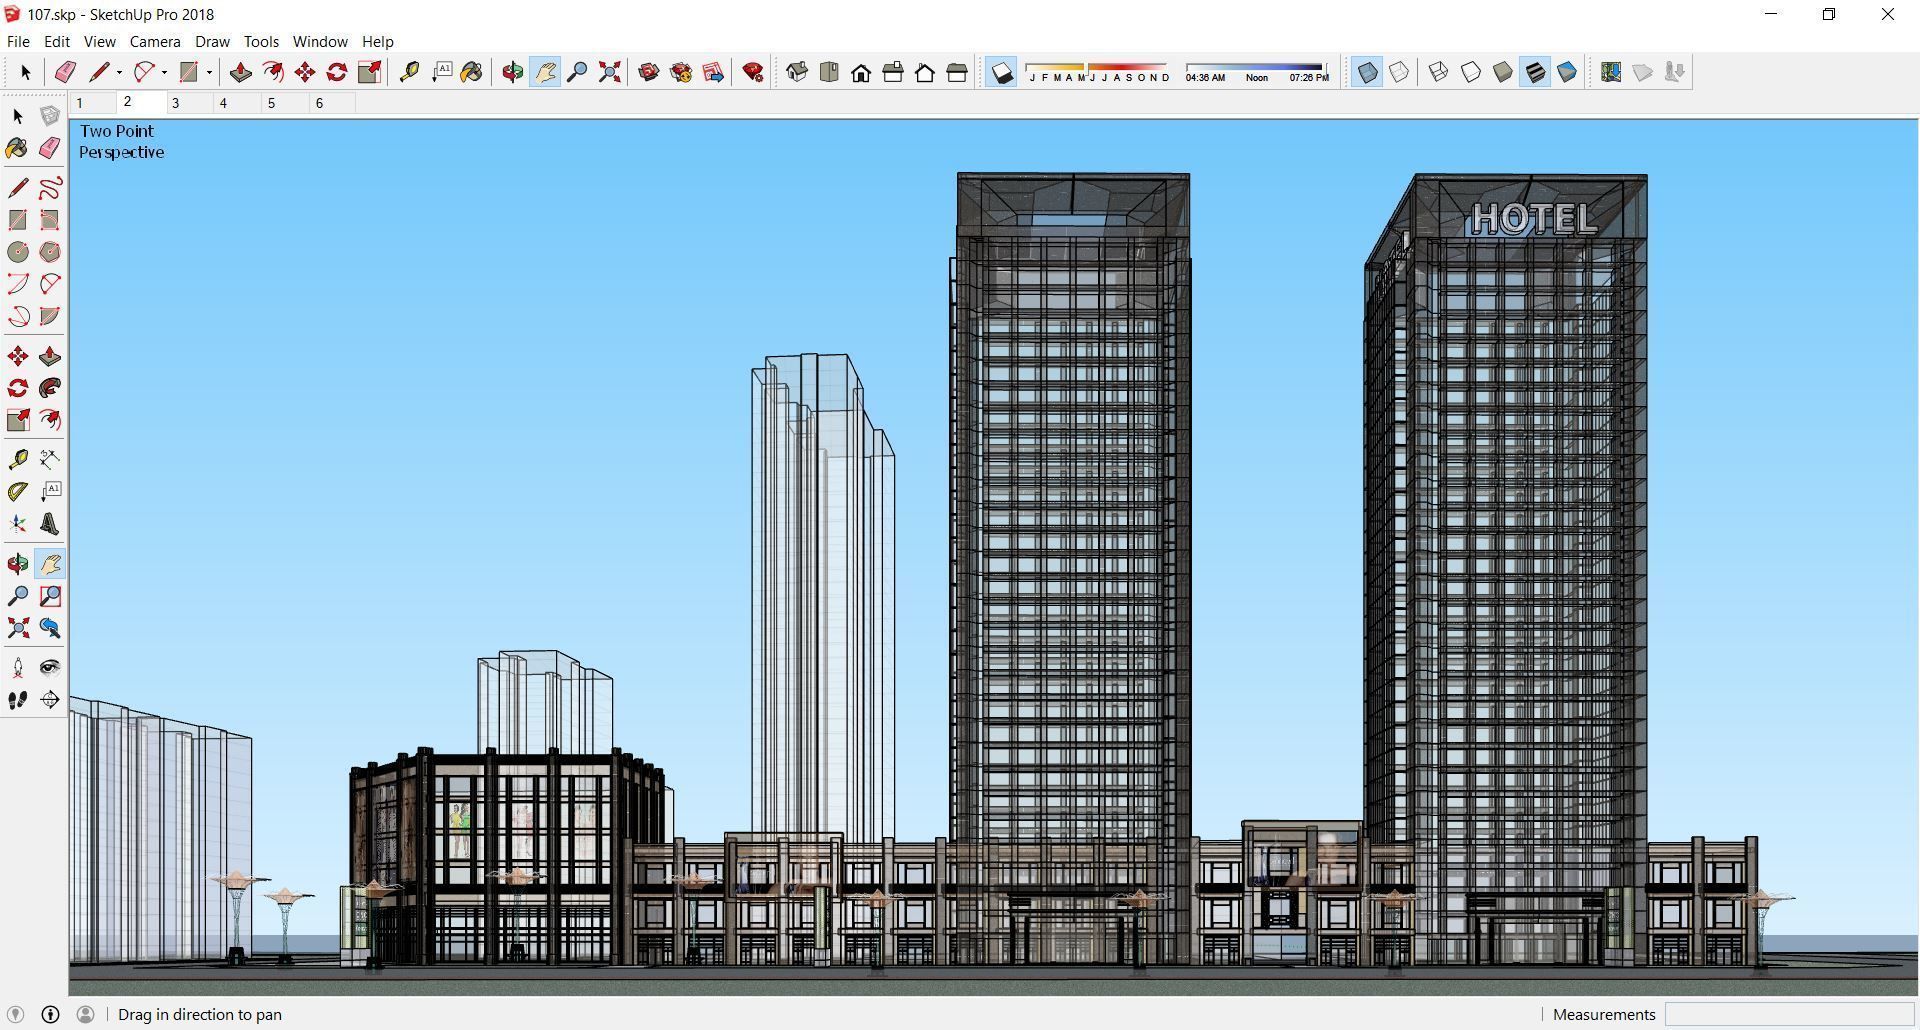
Task: Pick the Rotate tool in top toolbar
Action: 337,72
